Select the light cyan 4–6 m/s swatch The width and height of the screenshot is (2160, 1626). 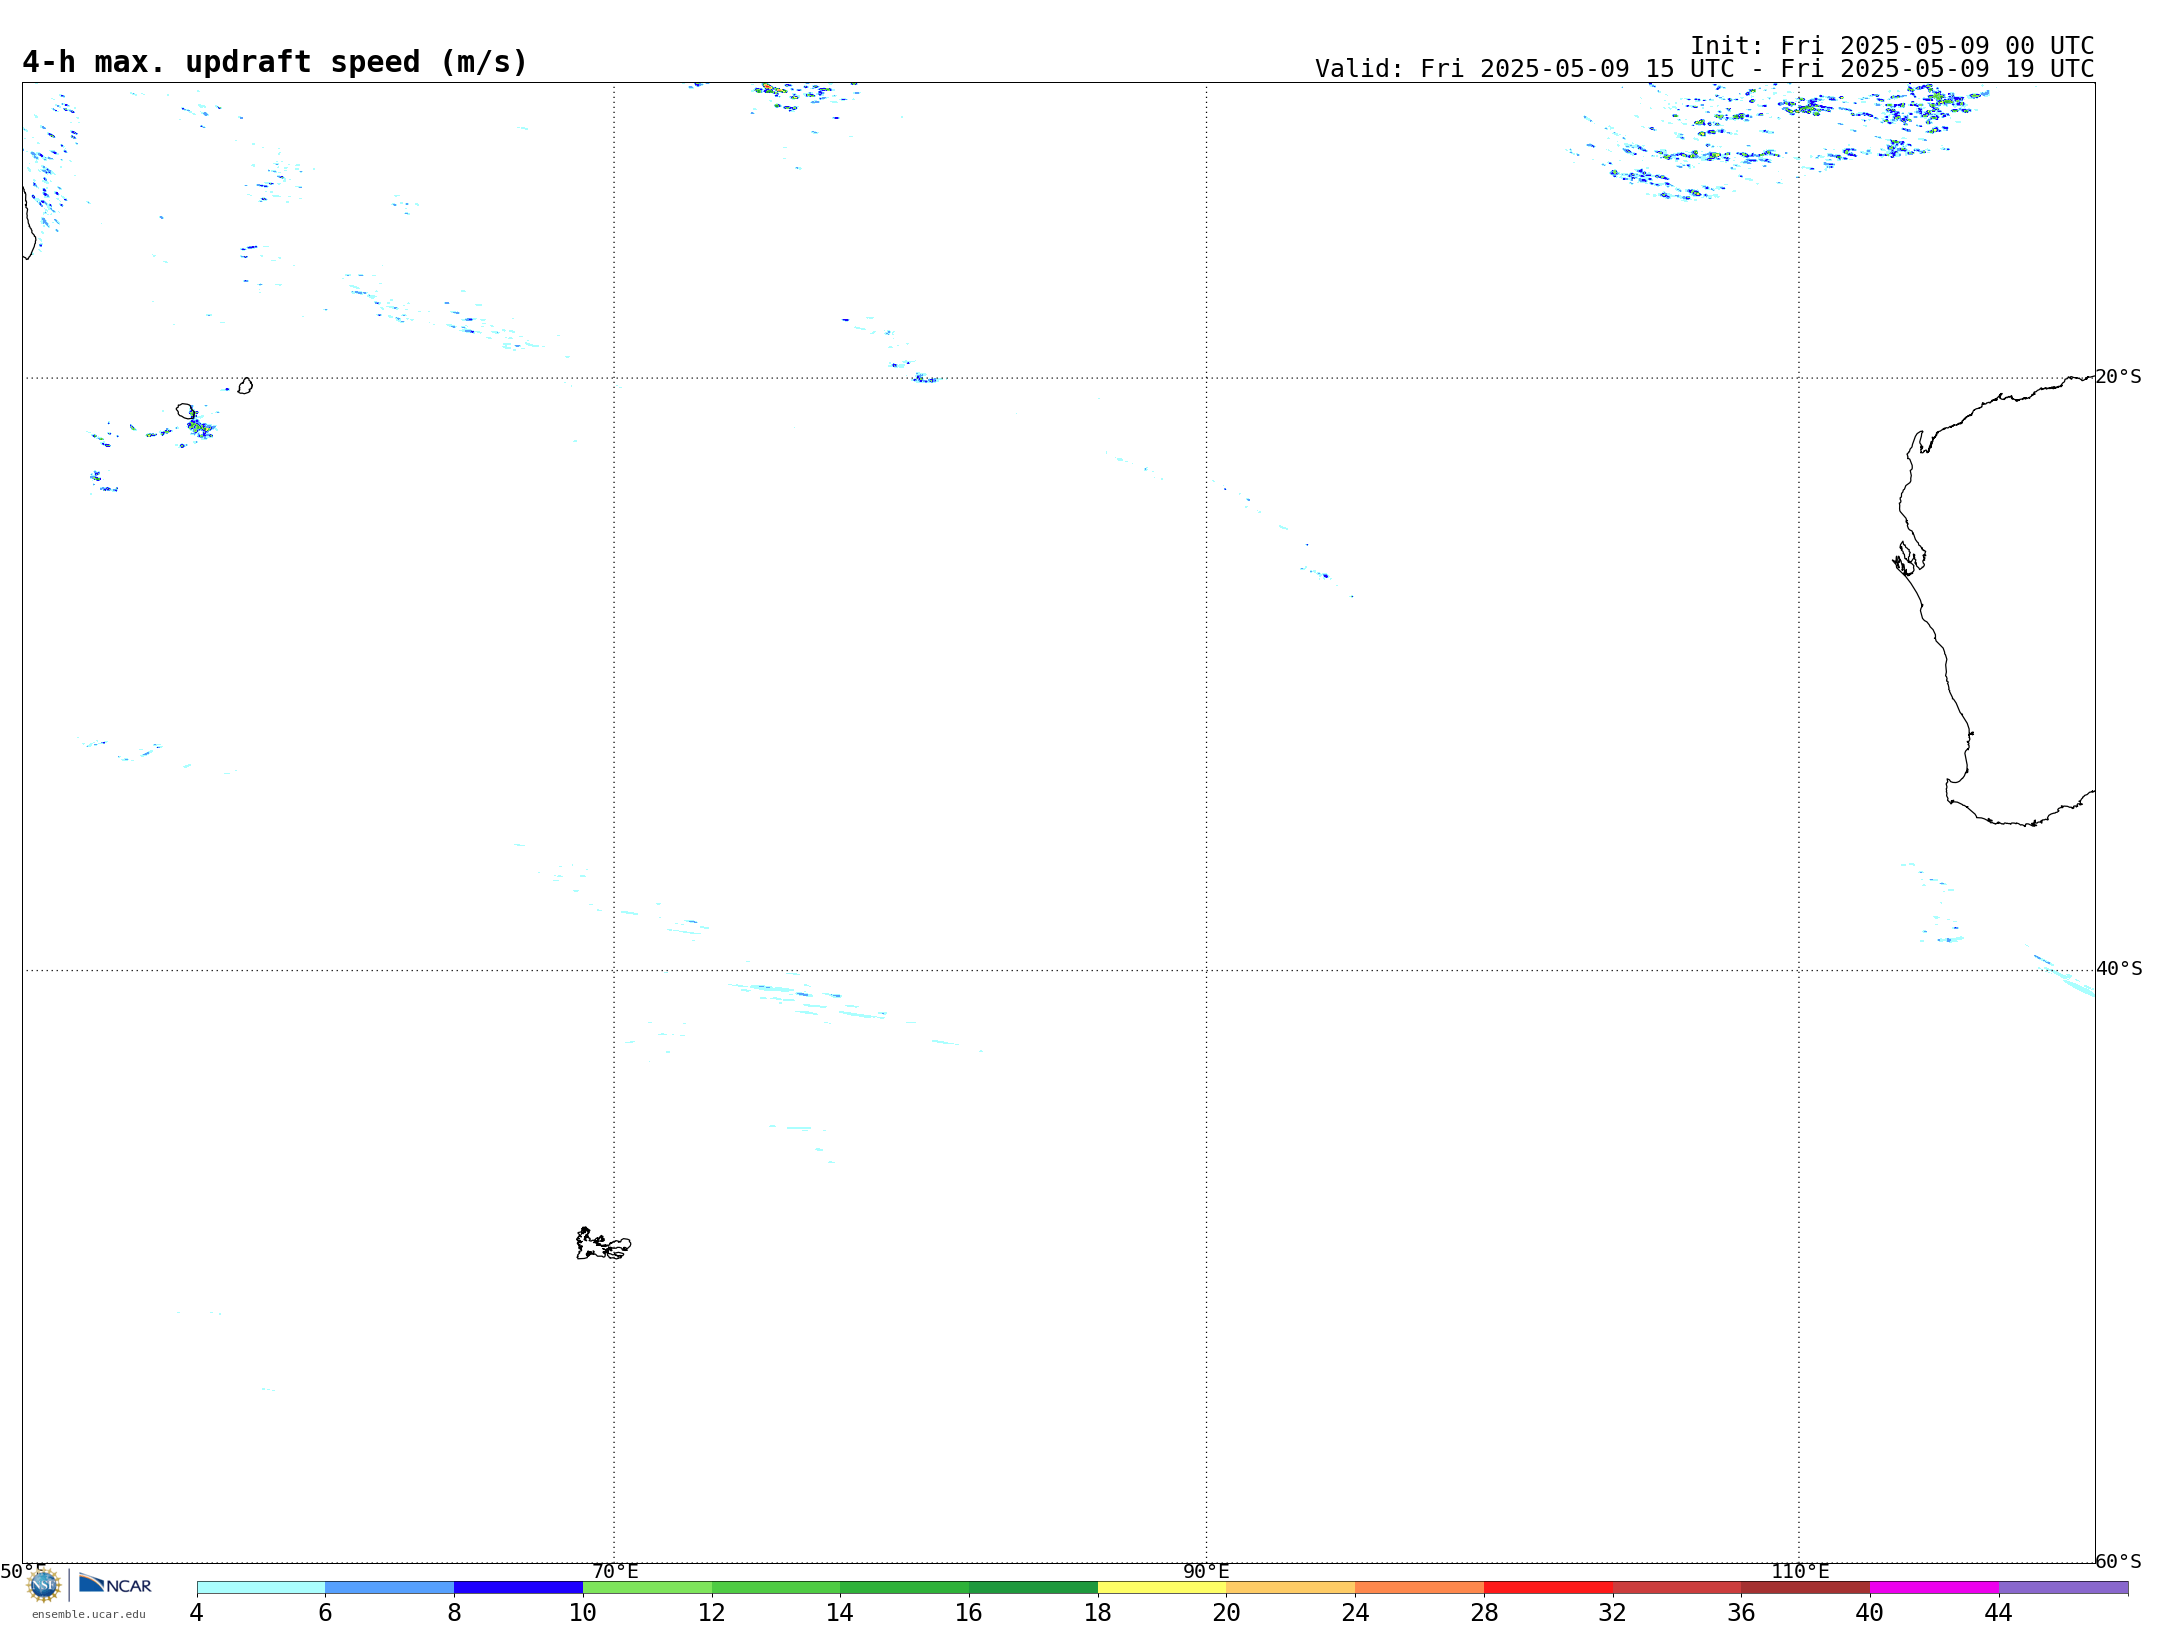[x=261, y=1588]
